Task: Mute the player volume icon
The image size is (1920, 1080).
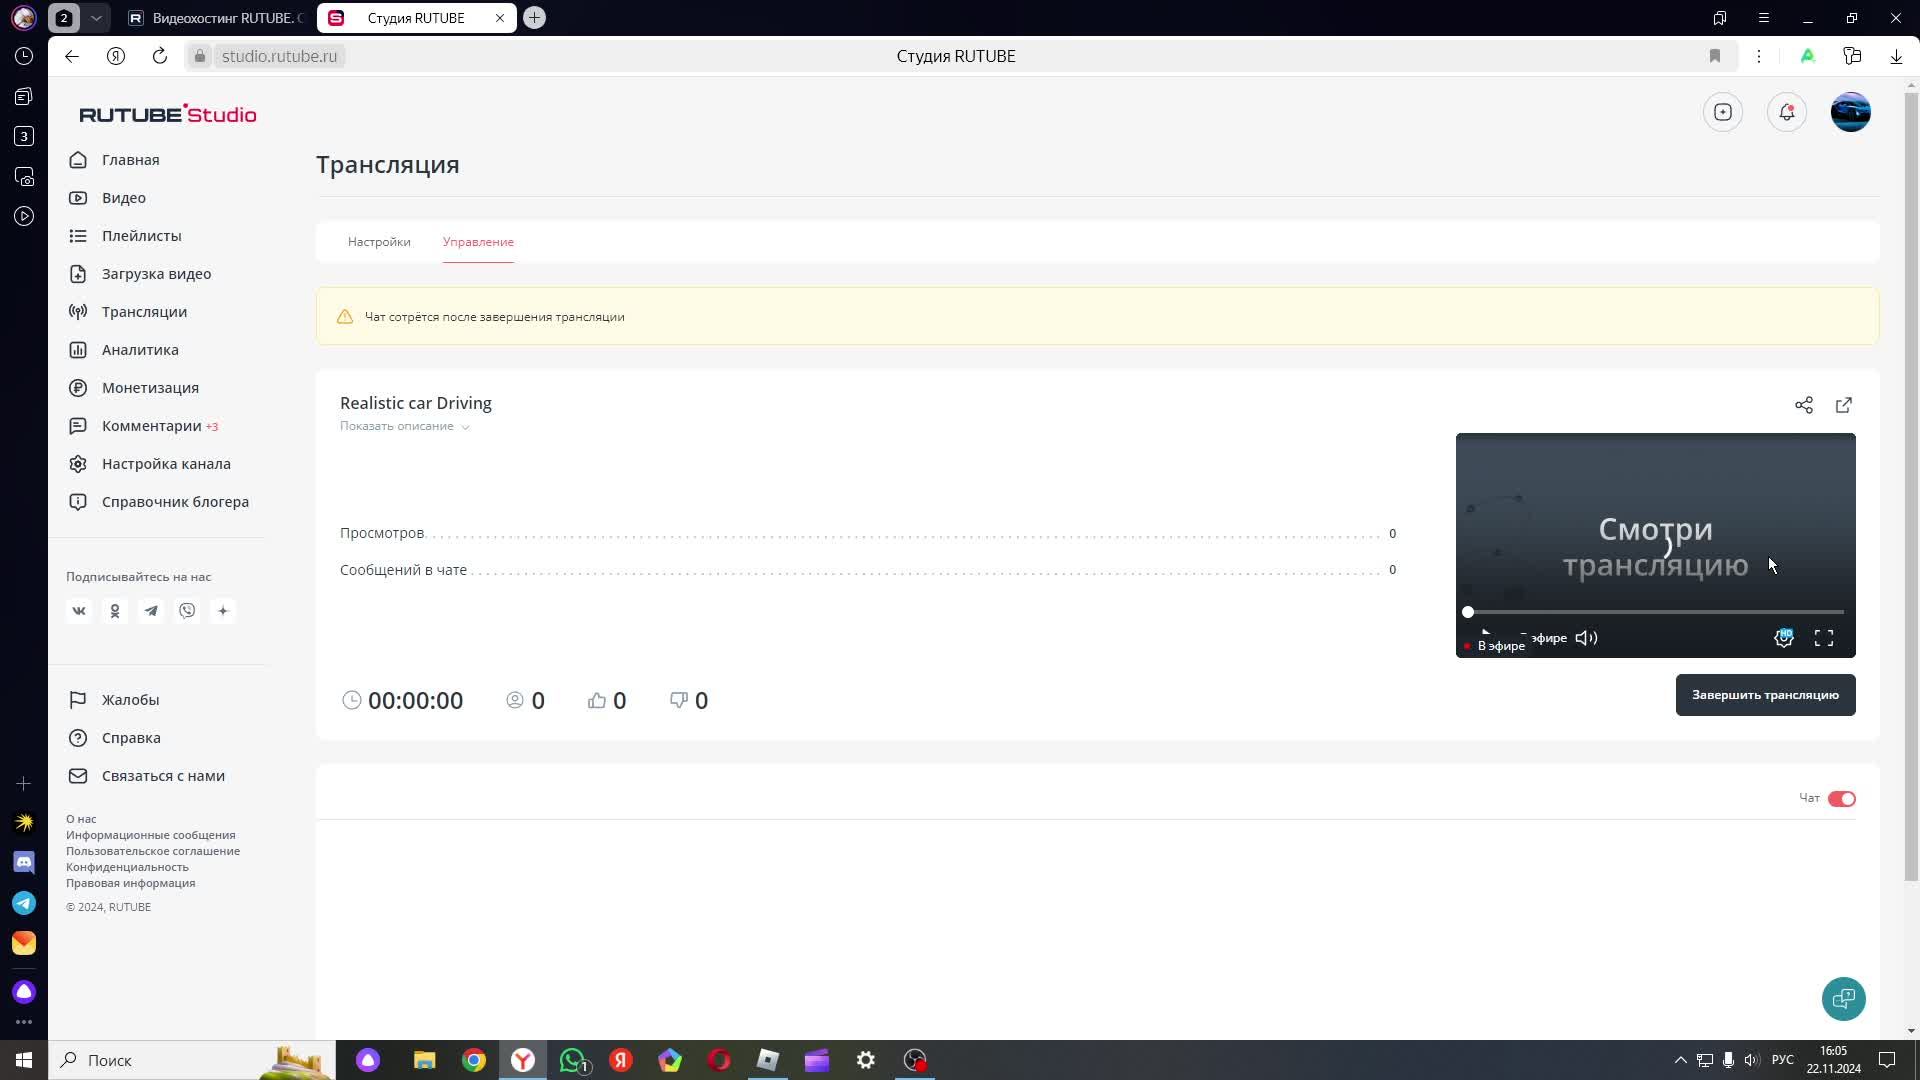Action: (1586, 638)
